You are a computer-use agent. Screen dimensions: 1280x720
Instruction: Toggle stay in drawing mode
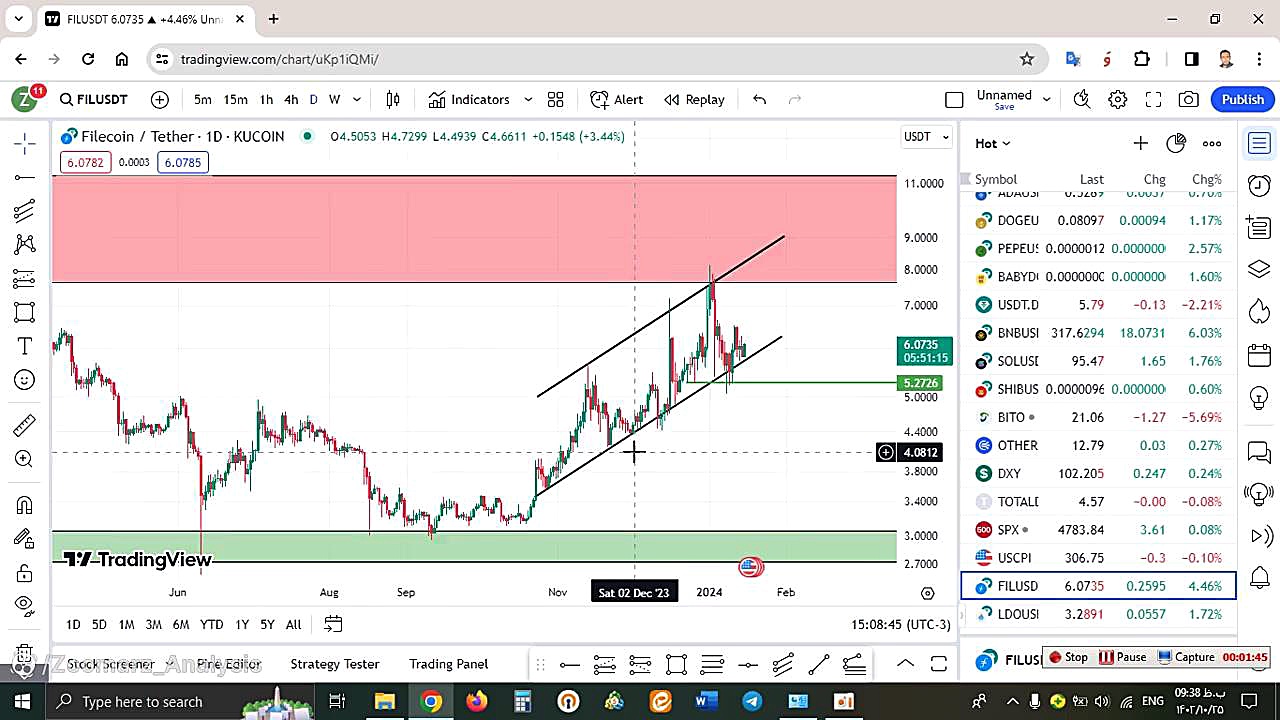[25, 539]
